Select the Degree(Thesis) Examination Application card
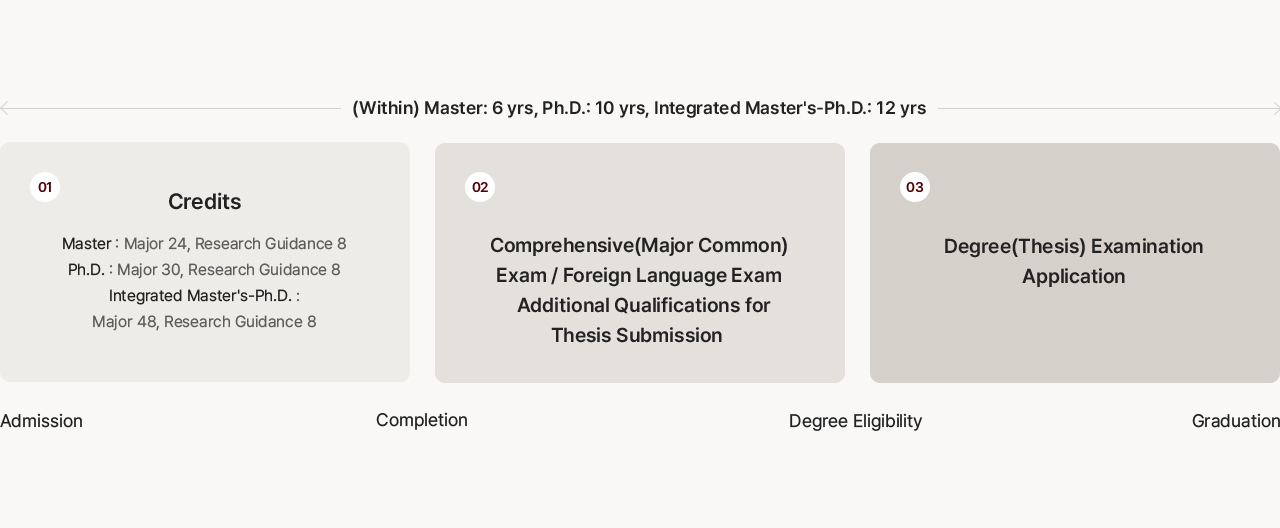1280x528 pixels. click(1073, 261)
